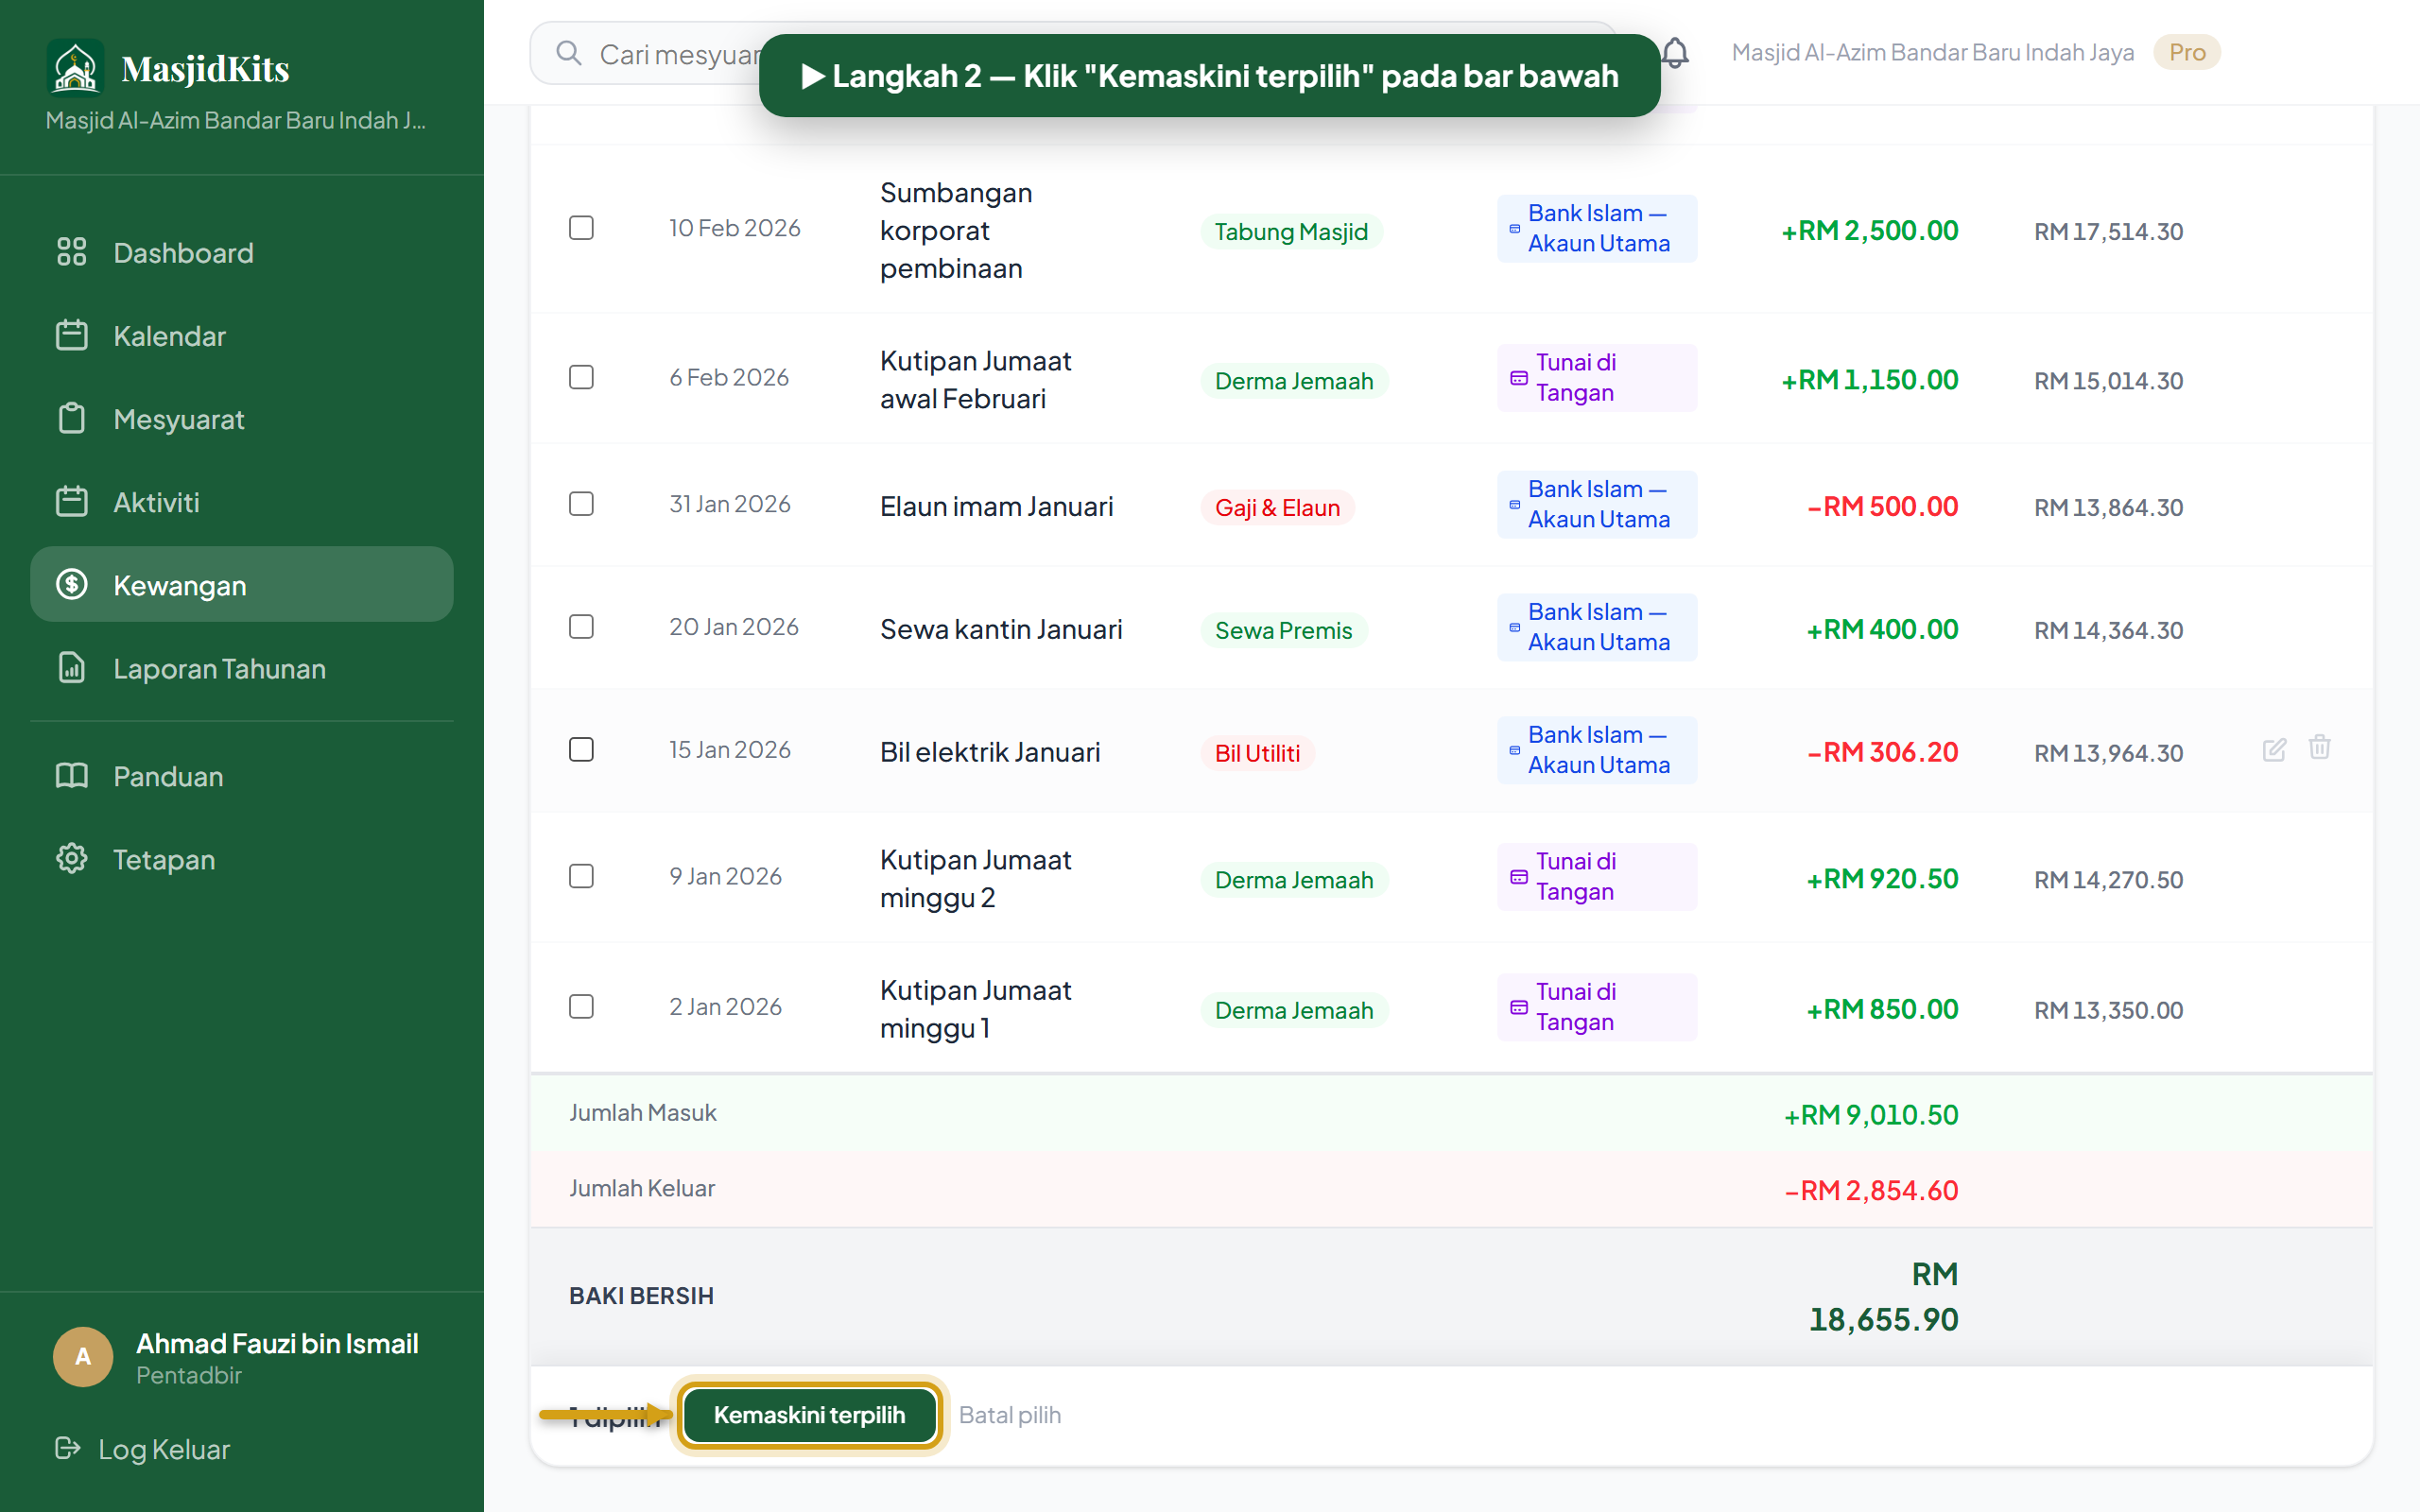Open the Panduan guide
Viewport: 2420px width, 1512px height.
(x=241, y=775)
